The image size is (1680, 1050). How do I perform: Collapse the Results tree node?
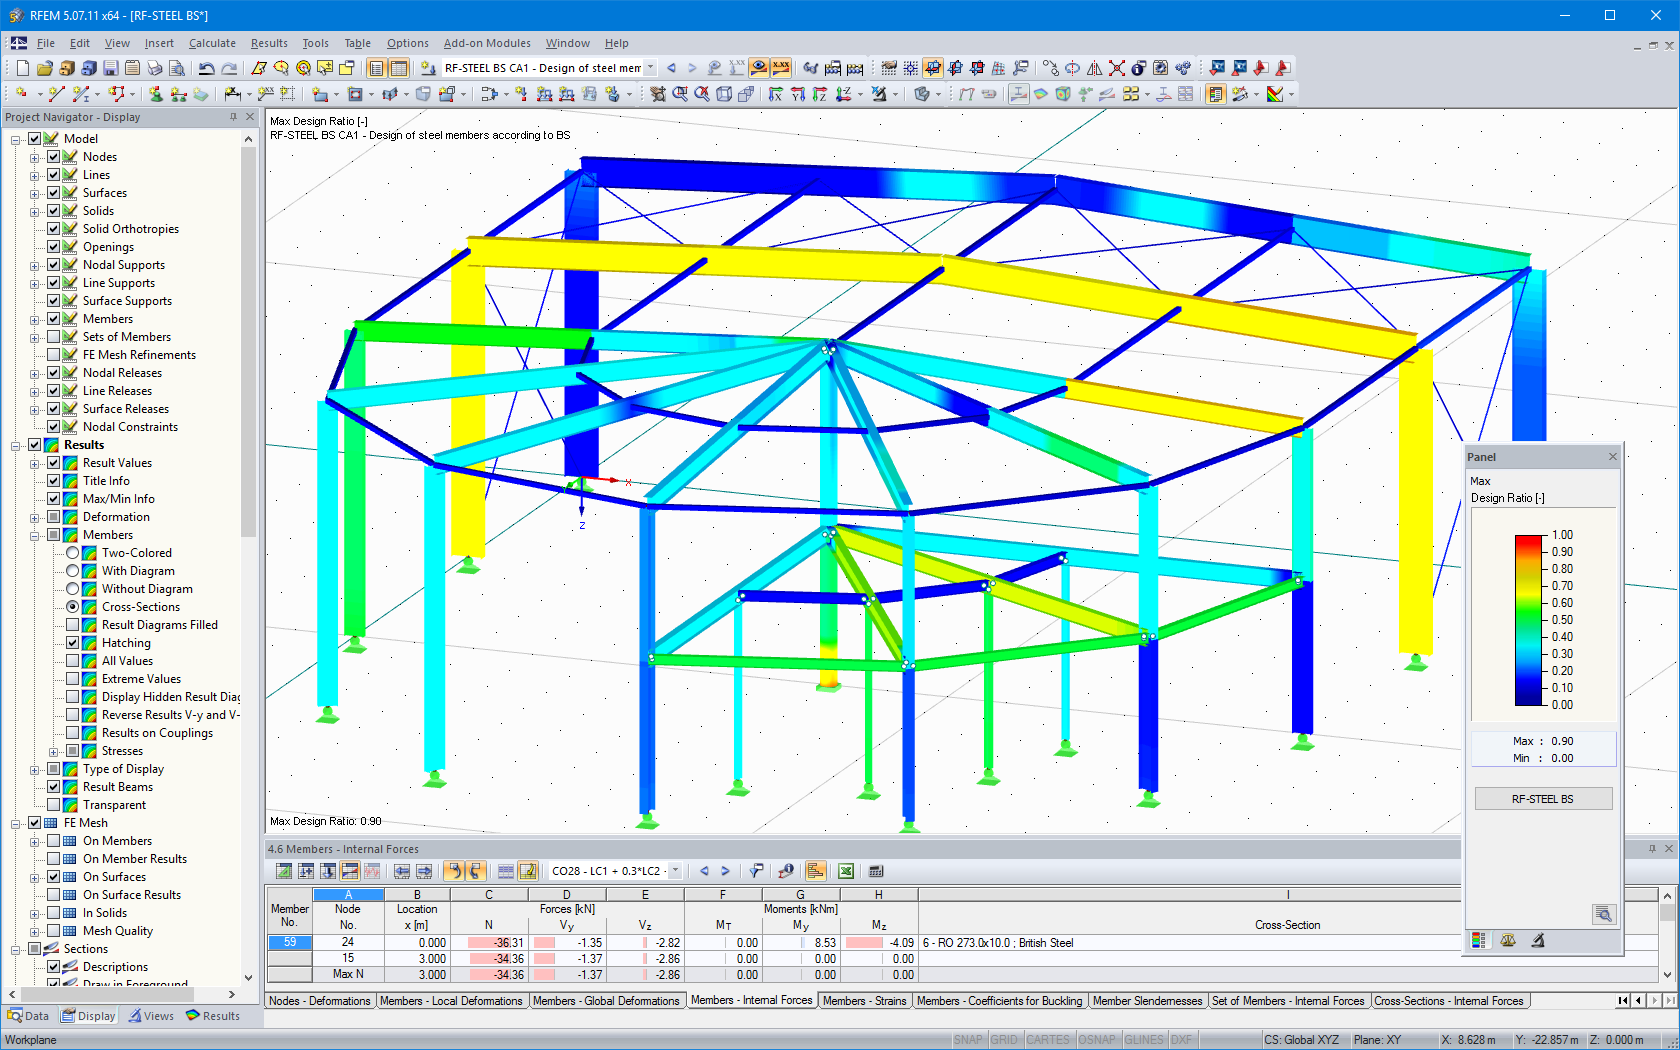(x=16, y=445)
